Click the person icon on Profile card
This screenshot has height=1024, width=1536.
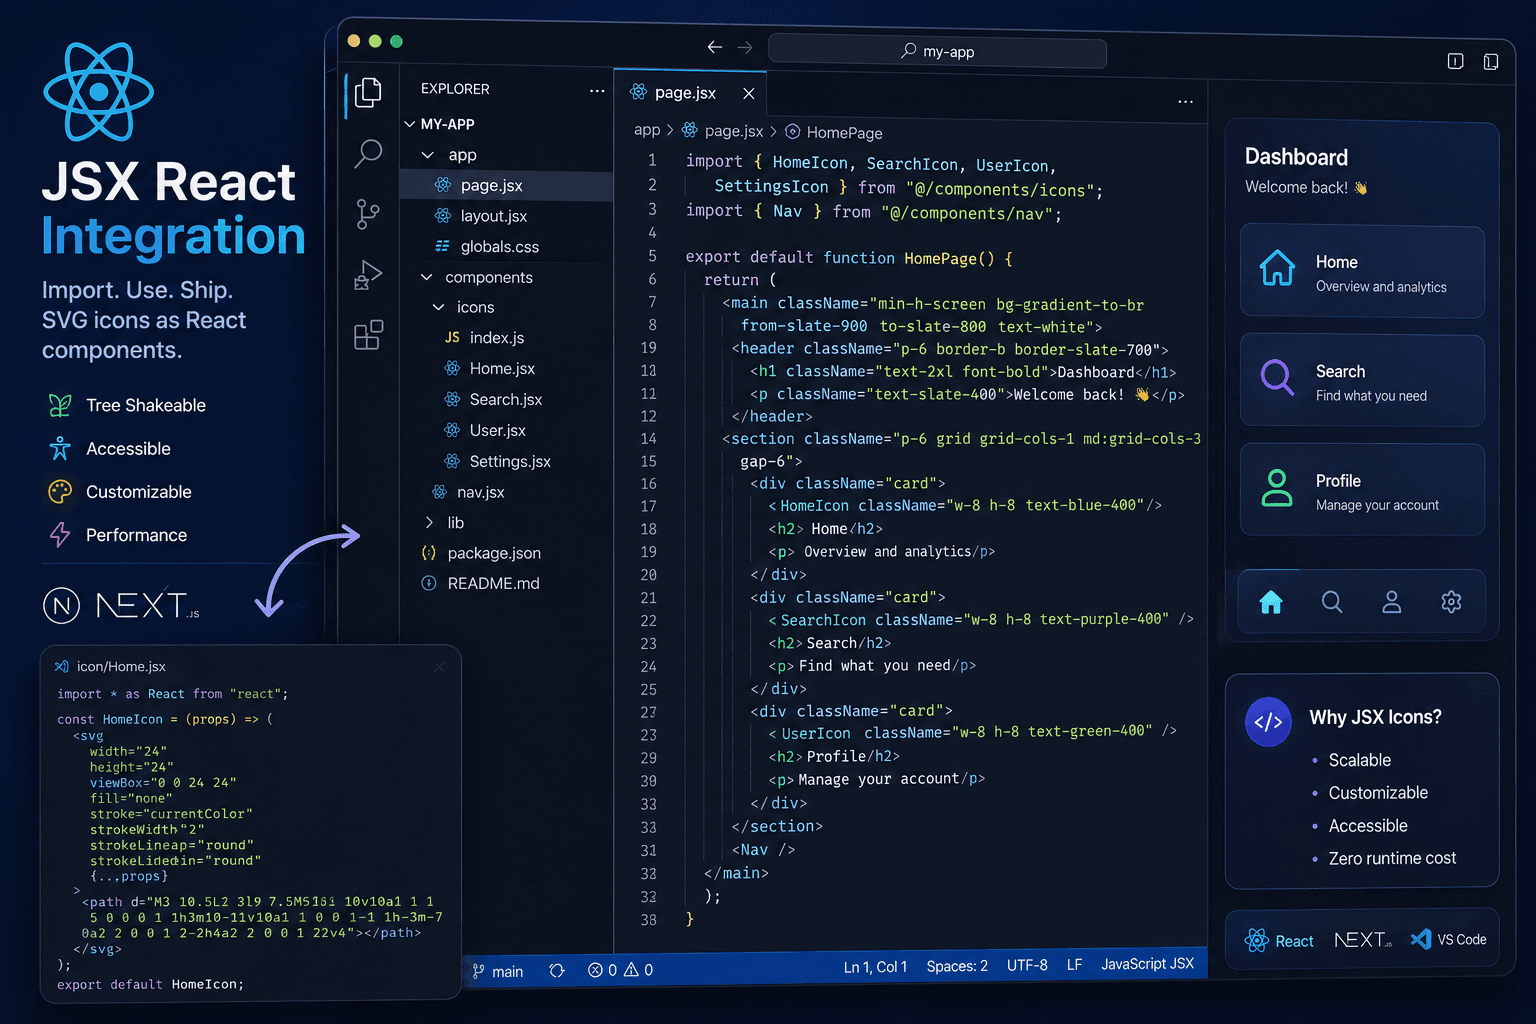[1277, 488]
